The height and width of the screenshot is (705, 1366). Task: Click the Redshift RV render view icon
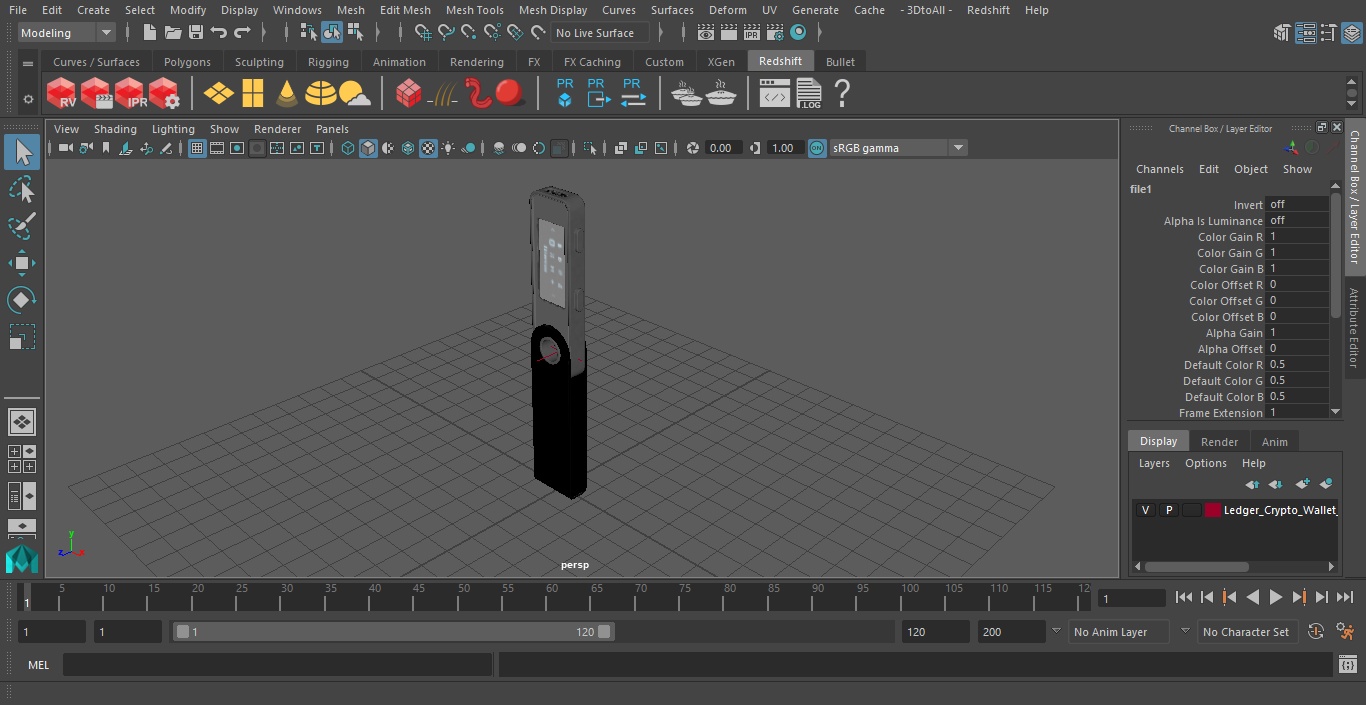coord(62,94)
